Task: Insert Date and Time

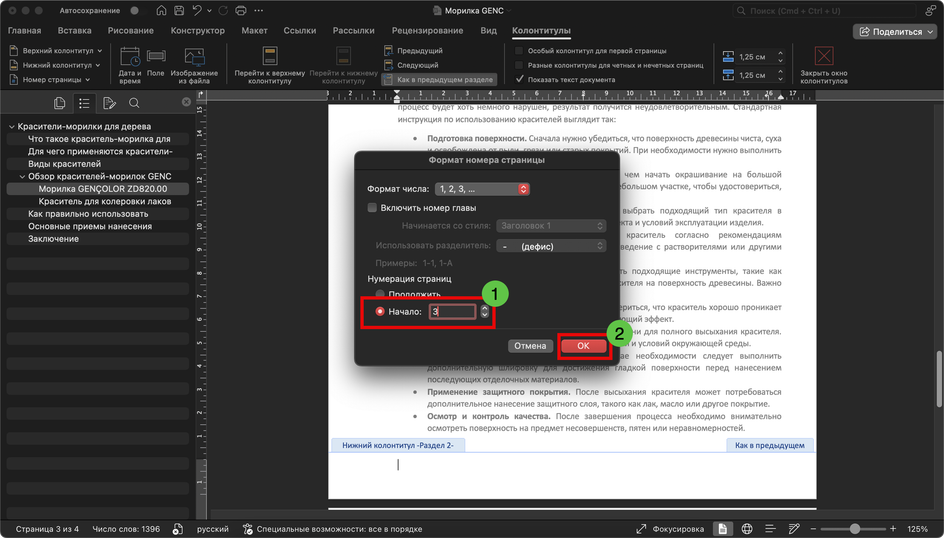Action: pyautogui.click(x=130, y=65)
